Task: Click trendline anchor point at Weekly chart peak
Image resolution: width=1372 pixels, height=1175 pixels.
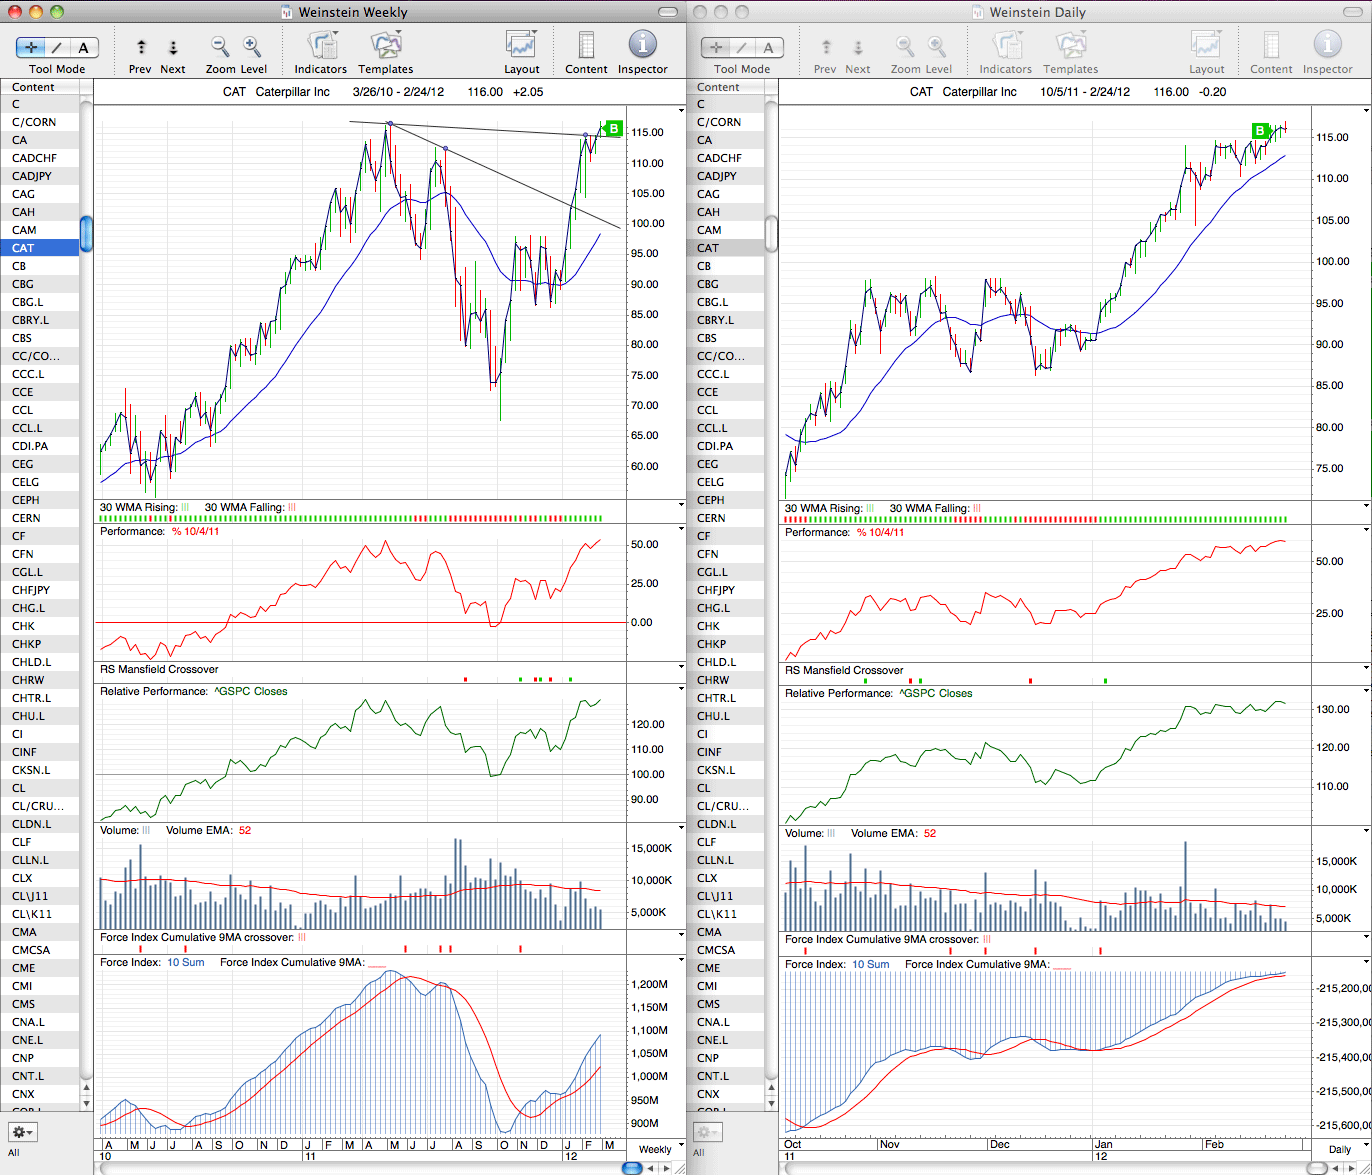Action: (390, 124)
